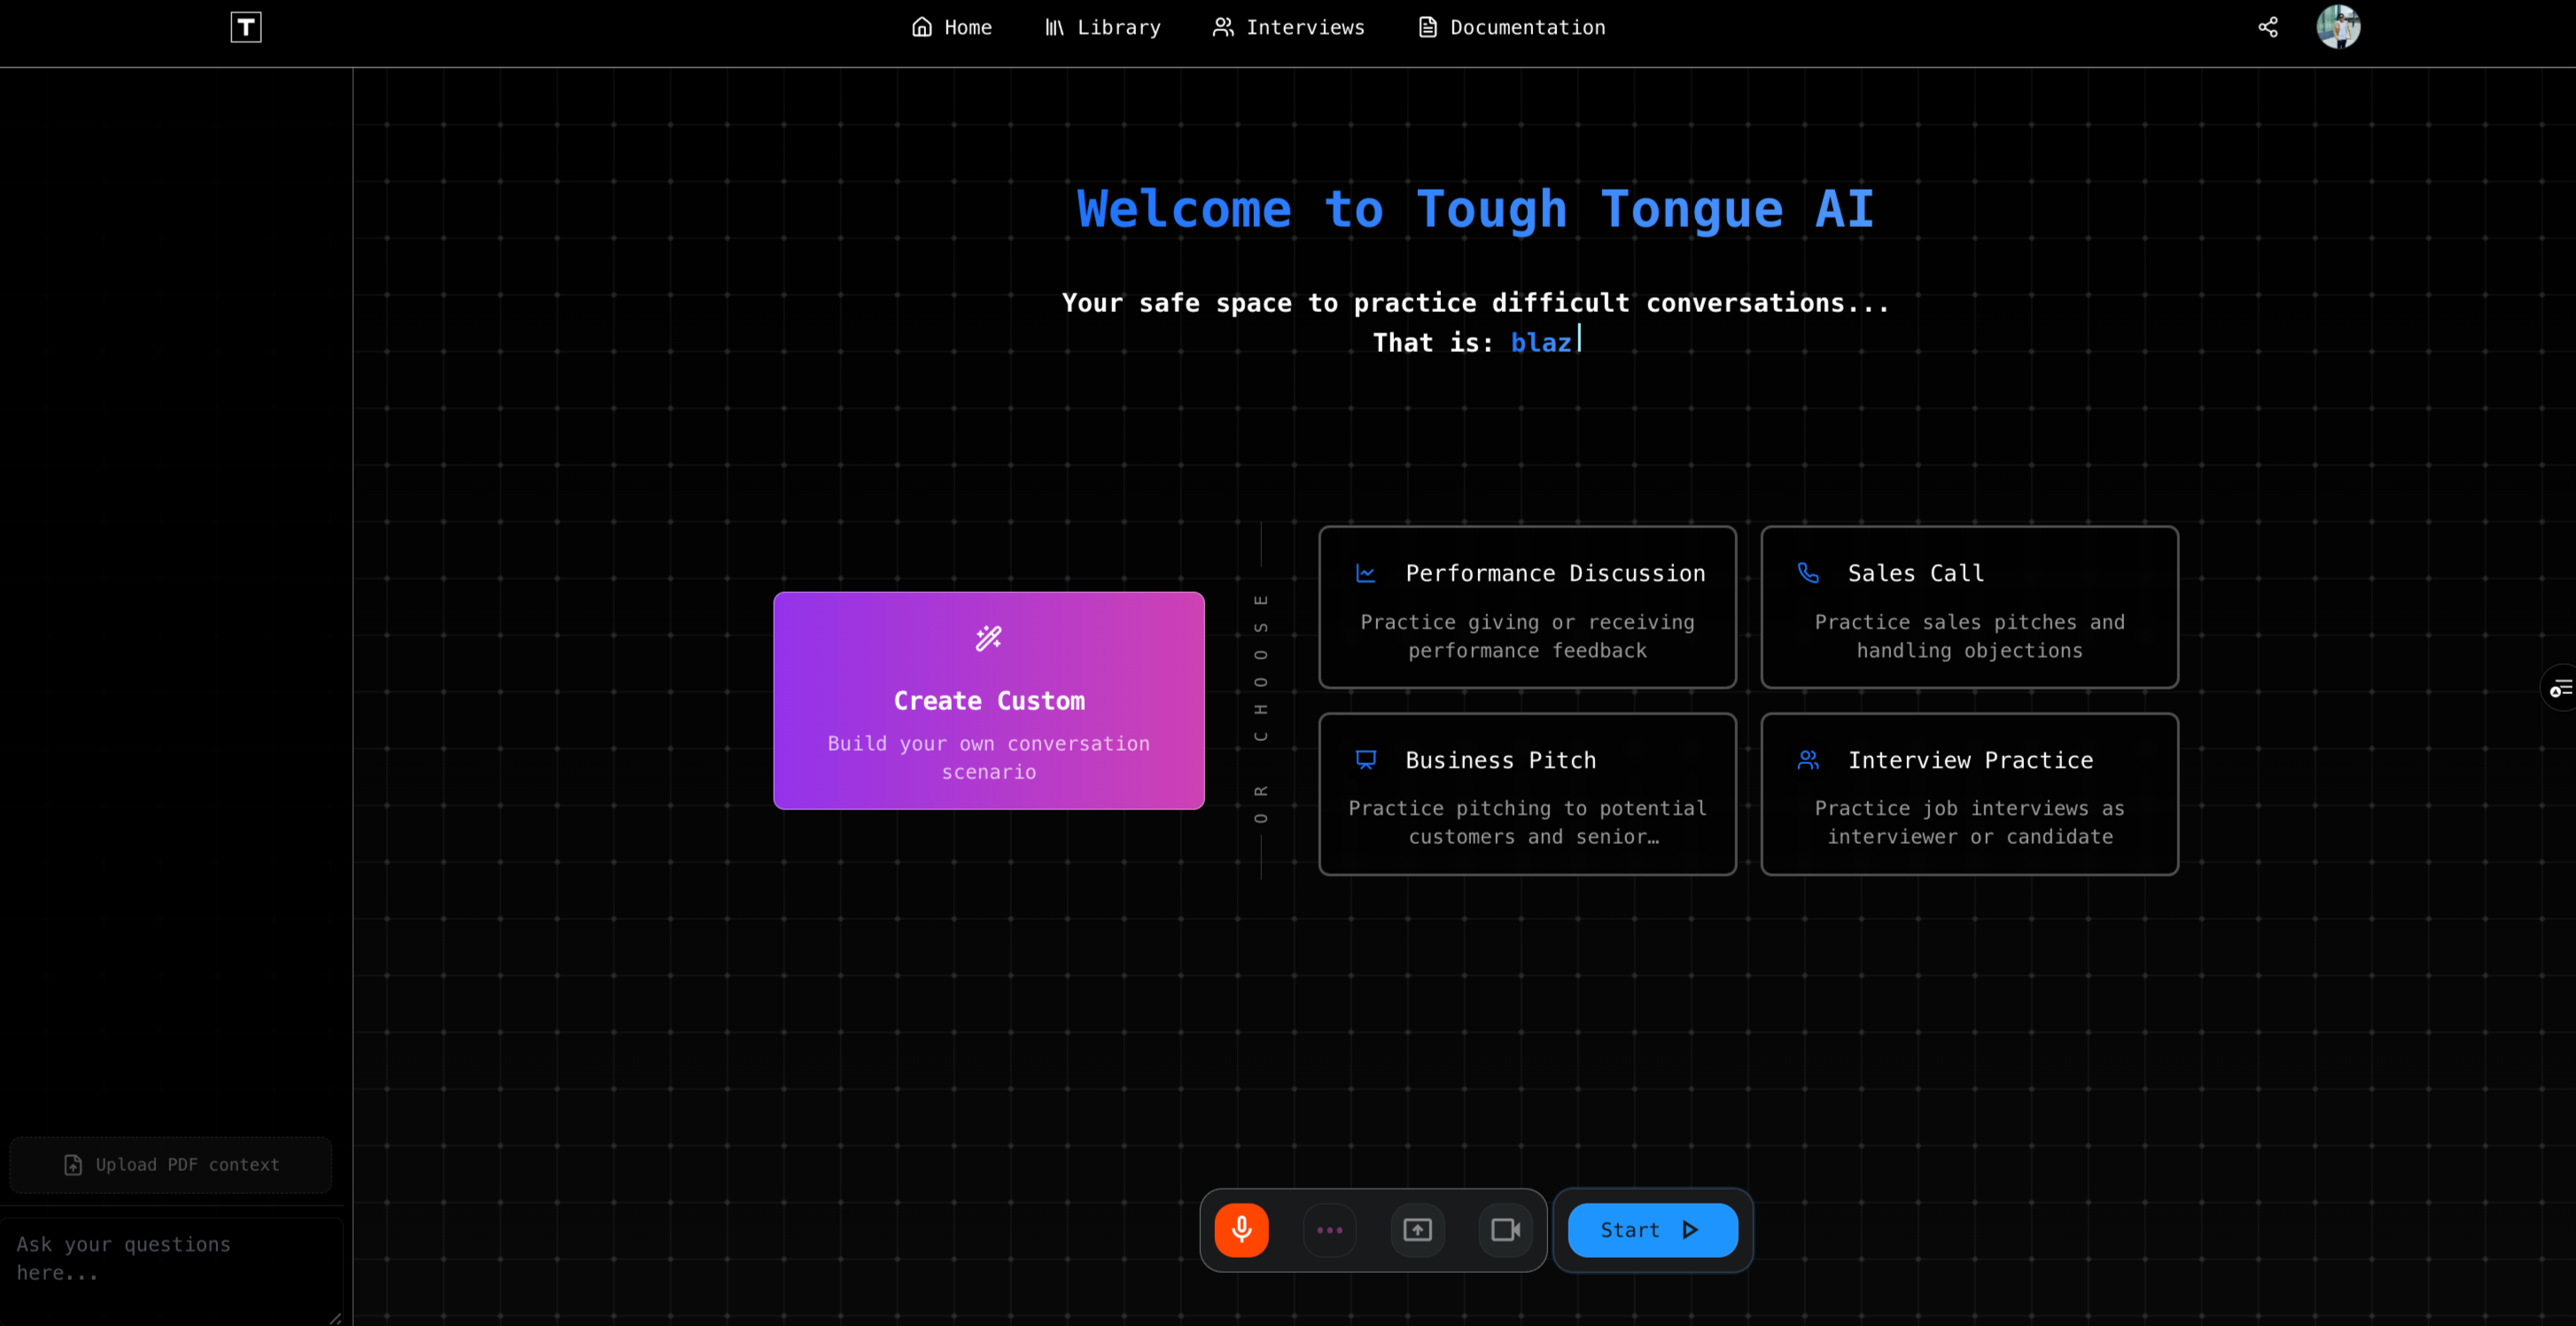The width and height of the screenshot is (2576, 1326).
Task: Choose the Performance Discussion scenario
Action: [x=1527, y=607]
